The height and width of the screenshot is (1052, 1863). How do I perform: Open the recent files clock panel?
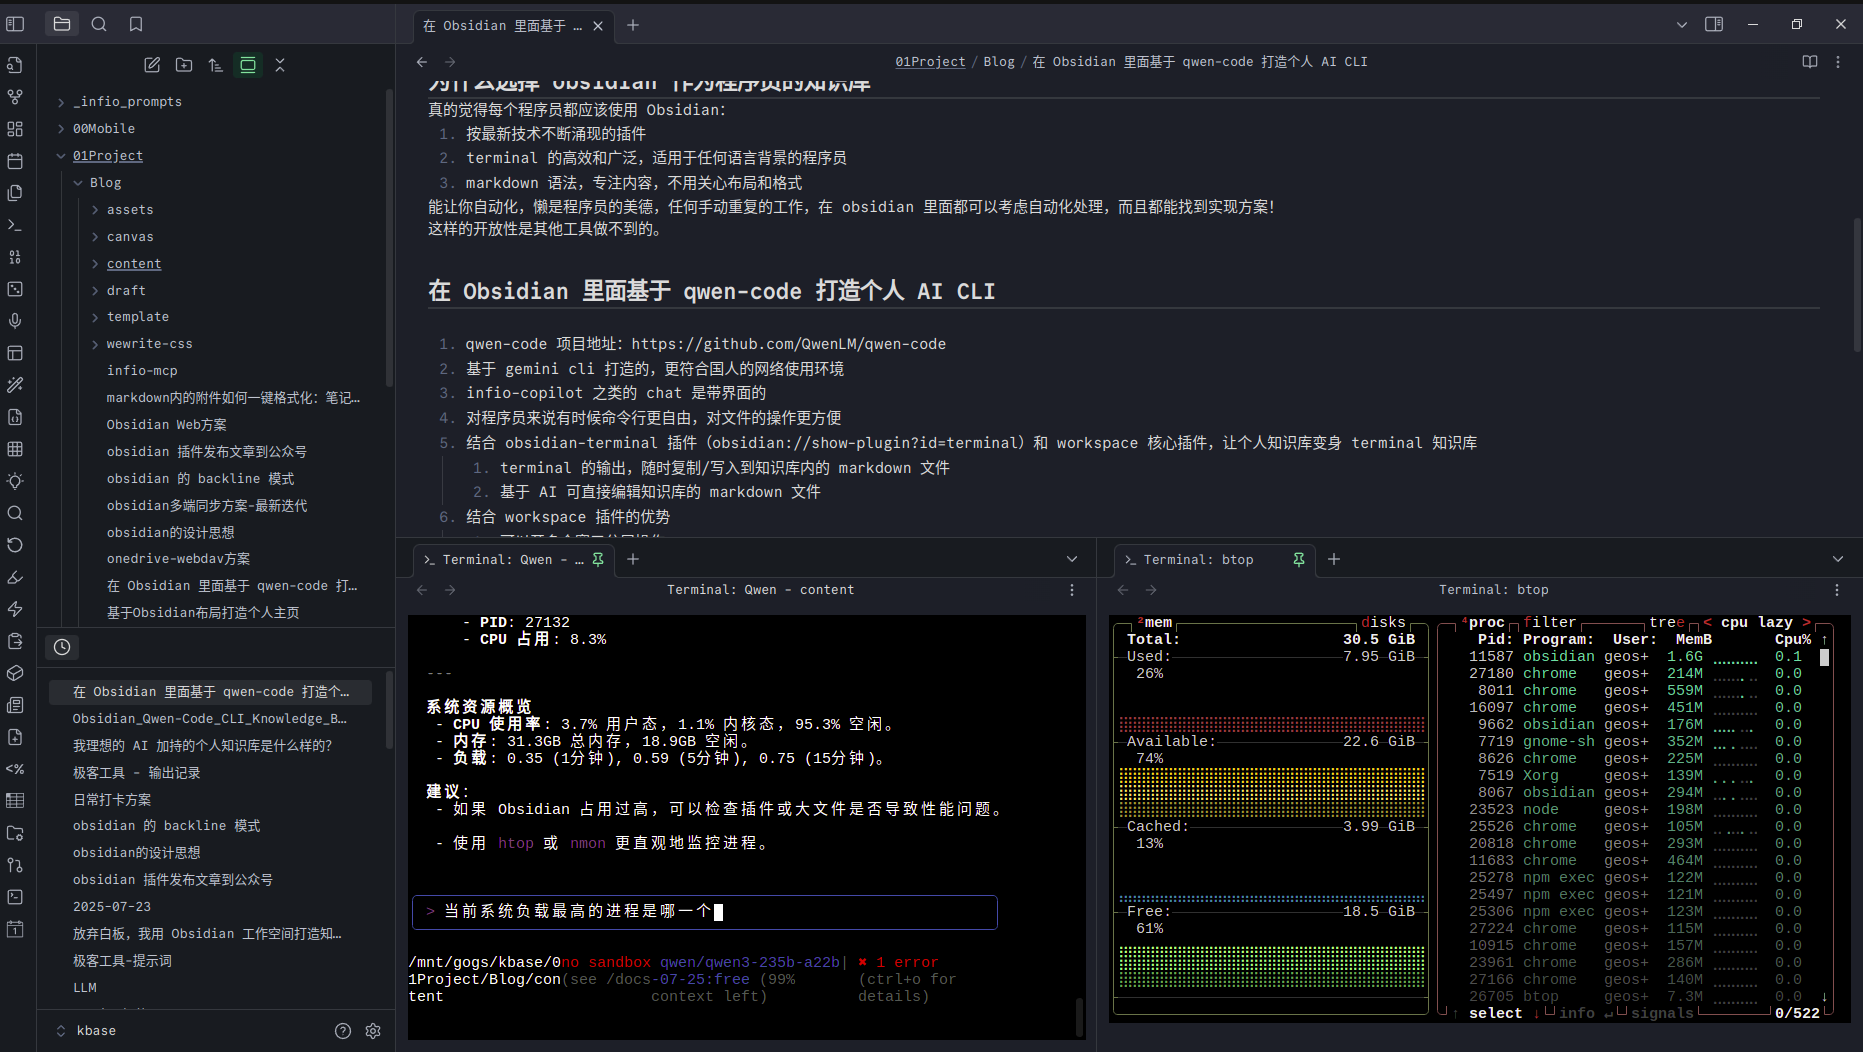tap(62, 647)
